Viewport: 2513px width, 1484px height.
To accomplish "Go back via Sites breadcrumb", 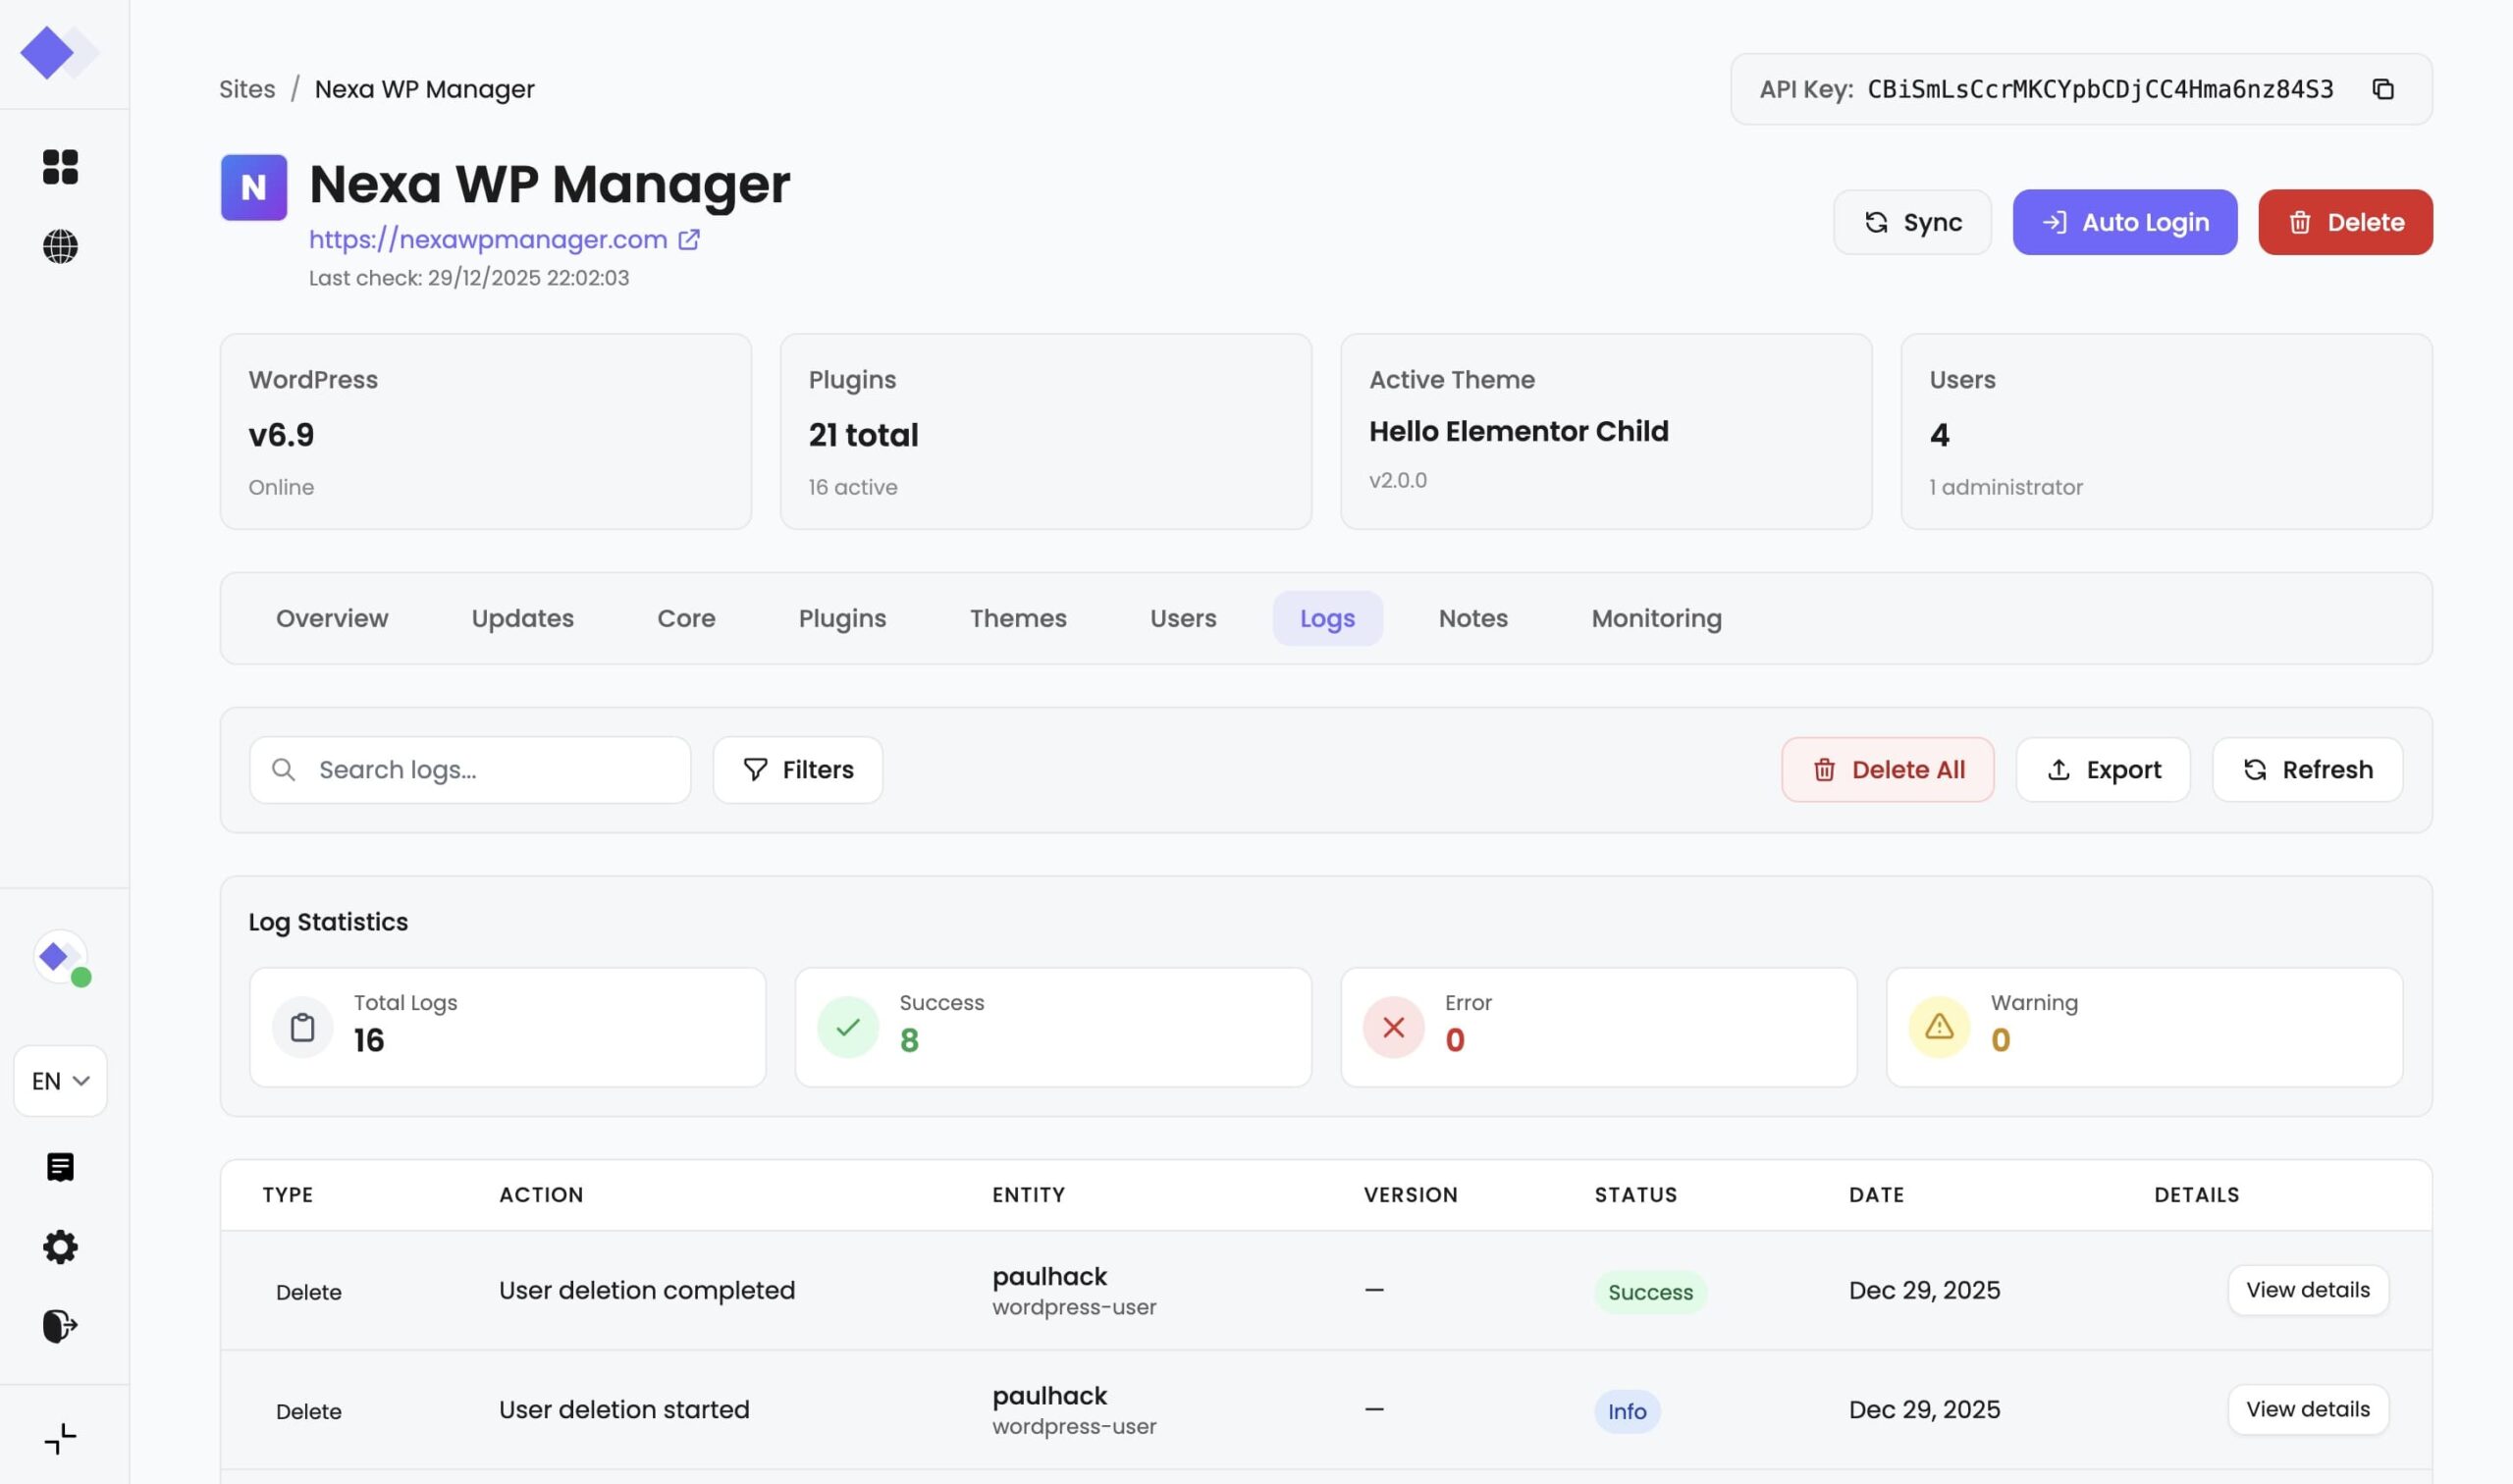I will (247, 89).
